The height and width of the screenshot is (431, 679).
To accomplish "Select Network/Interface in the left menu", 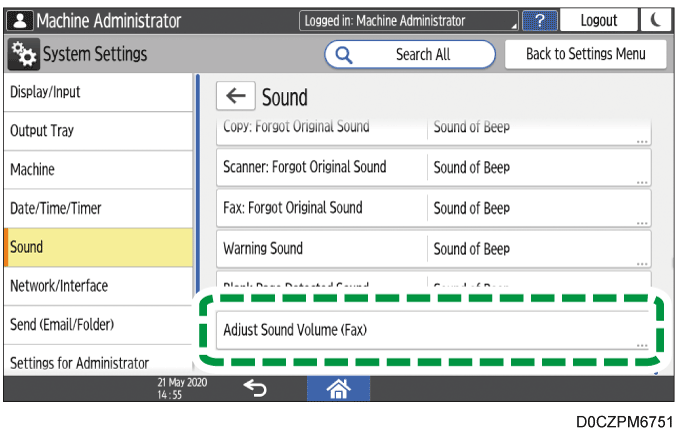I will click(x=96, y=286).
